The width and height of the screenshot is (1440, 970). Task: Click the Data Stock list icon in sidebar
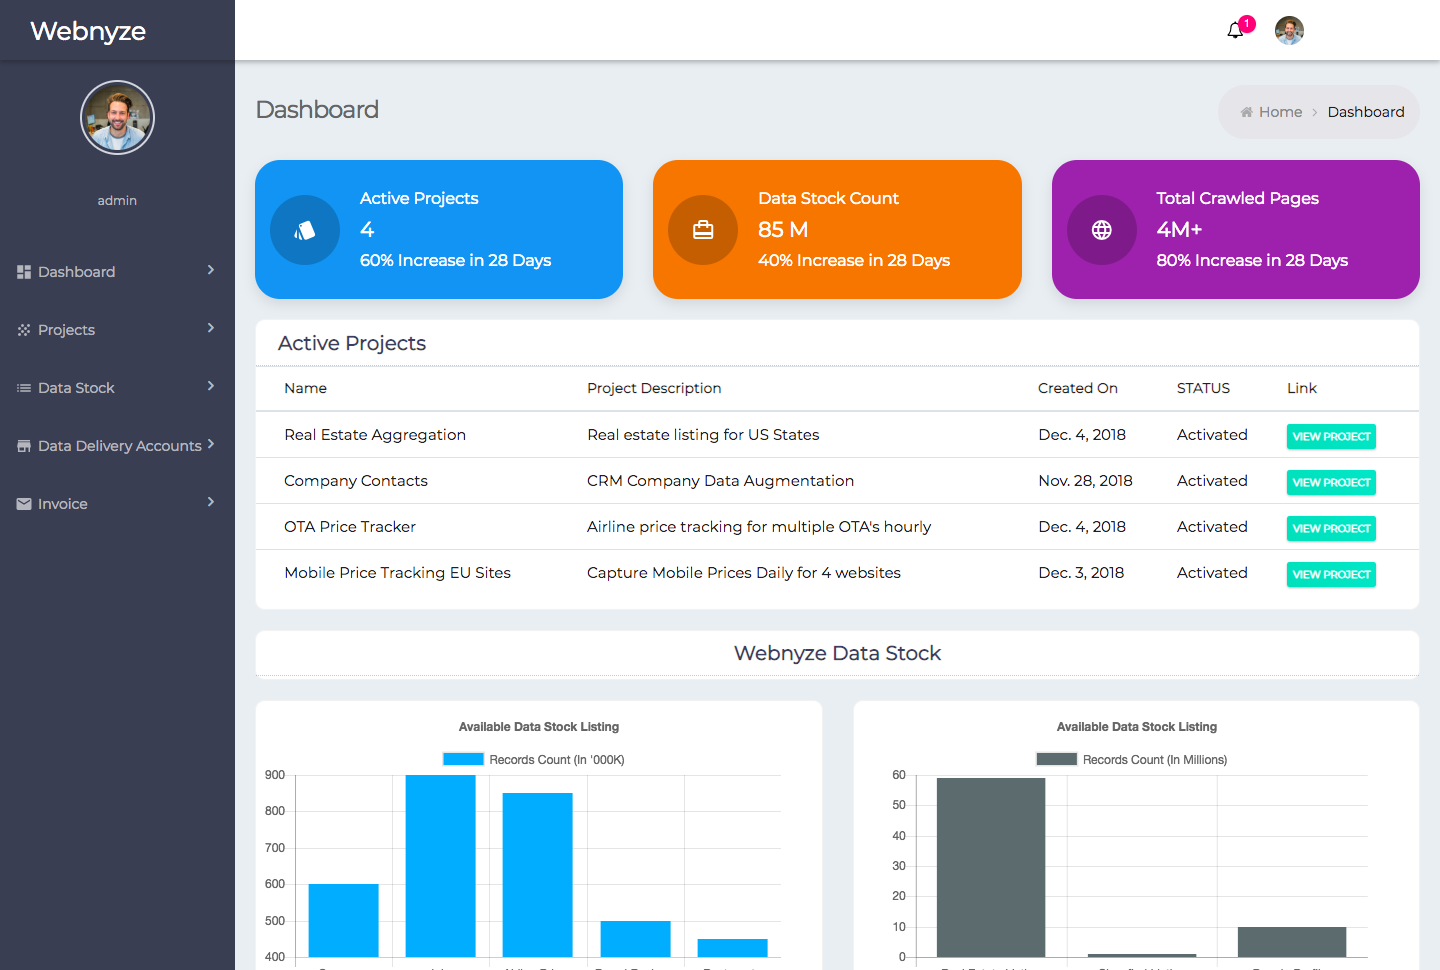(x=22, y=387)
